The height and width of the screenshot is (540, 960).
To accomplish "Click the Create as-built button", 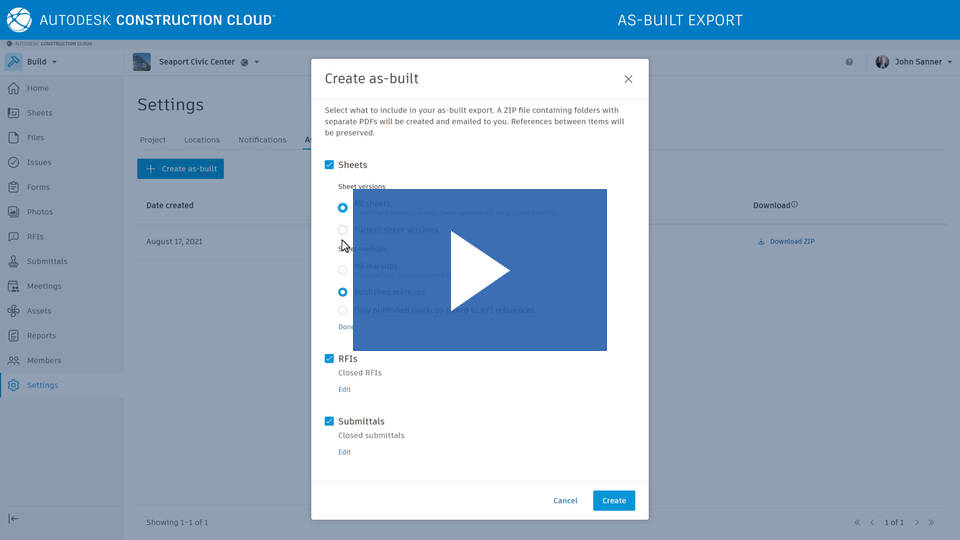I will tap(181, 168).
